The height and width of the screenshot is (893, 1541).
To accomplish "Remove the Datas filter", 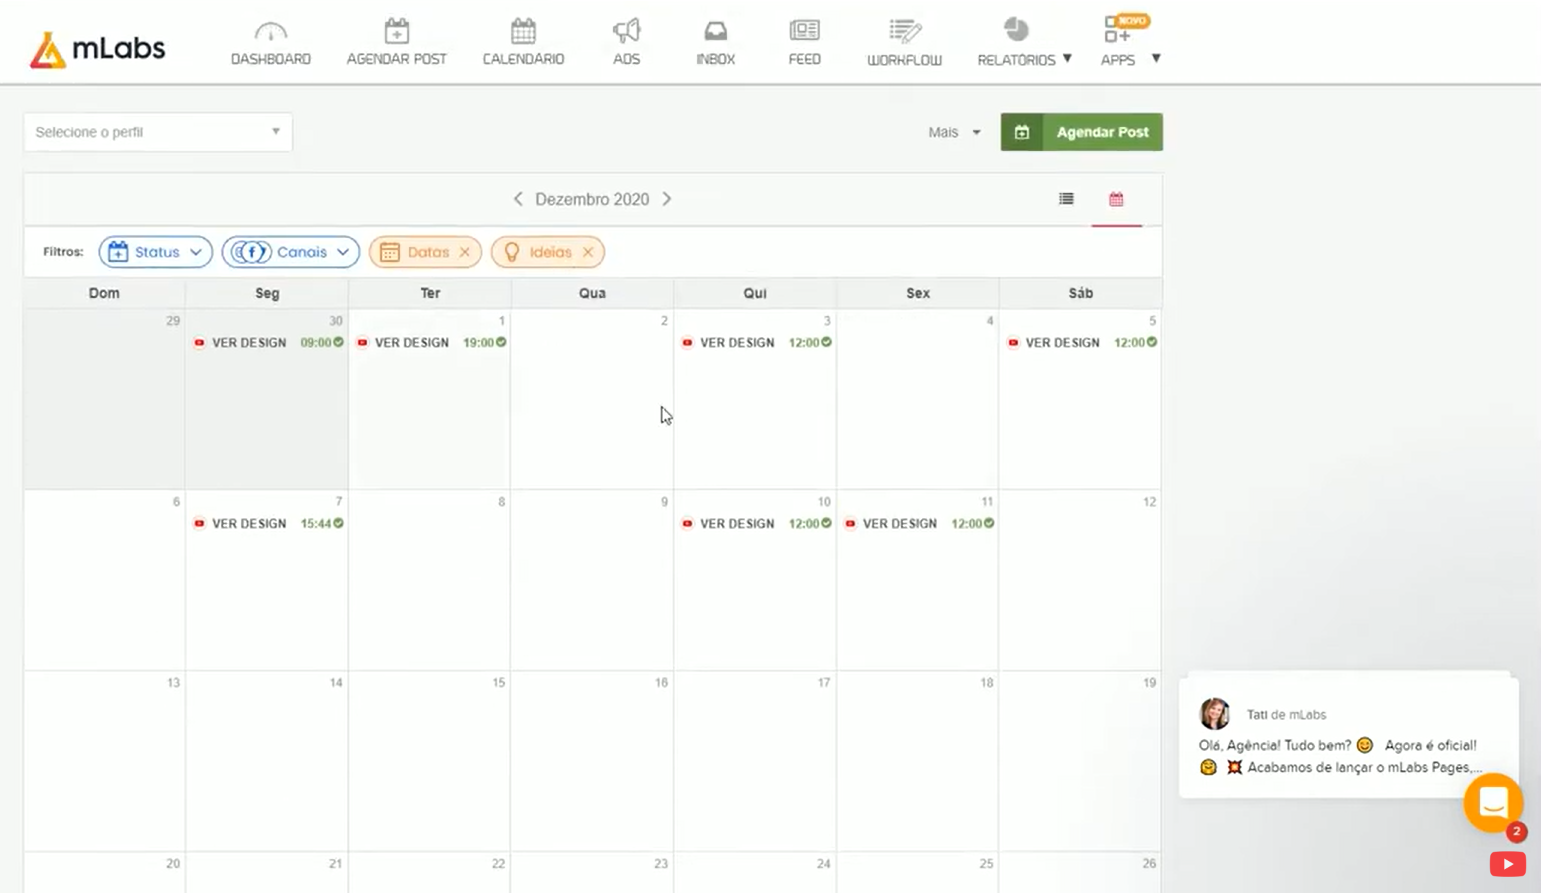I will tap(465, 252).
